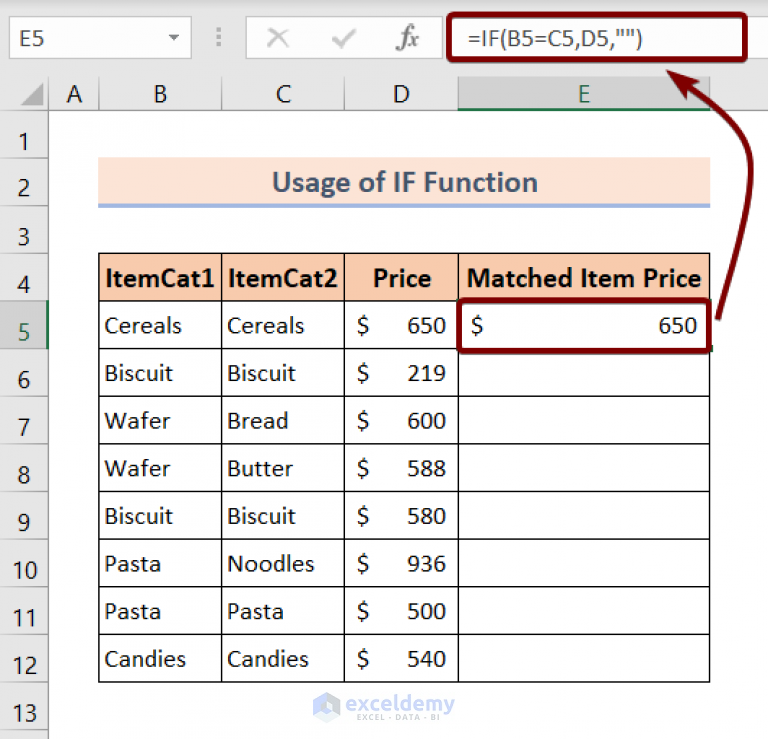Viewport: 768px width, 739px height.
Task: Click the Noodles cell in ItemCat2
Action: [283, 564]
